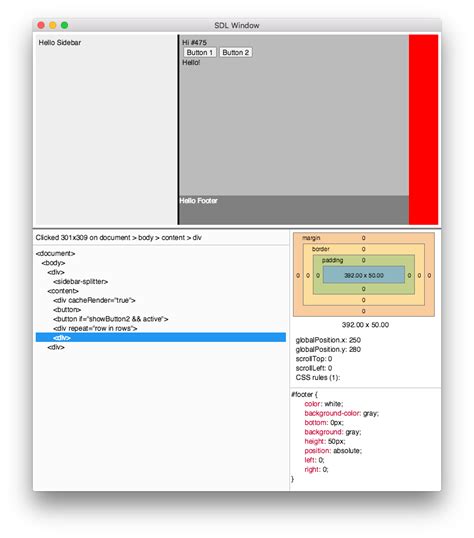Screen dimensions: 474x538
Task: Minimize SDL Window with the yellow button
Action: coord(53,25)
